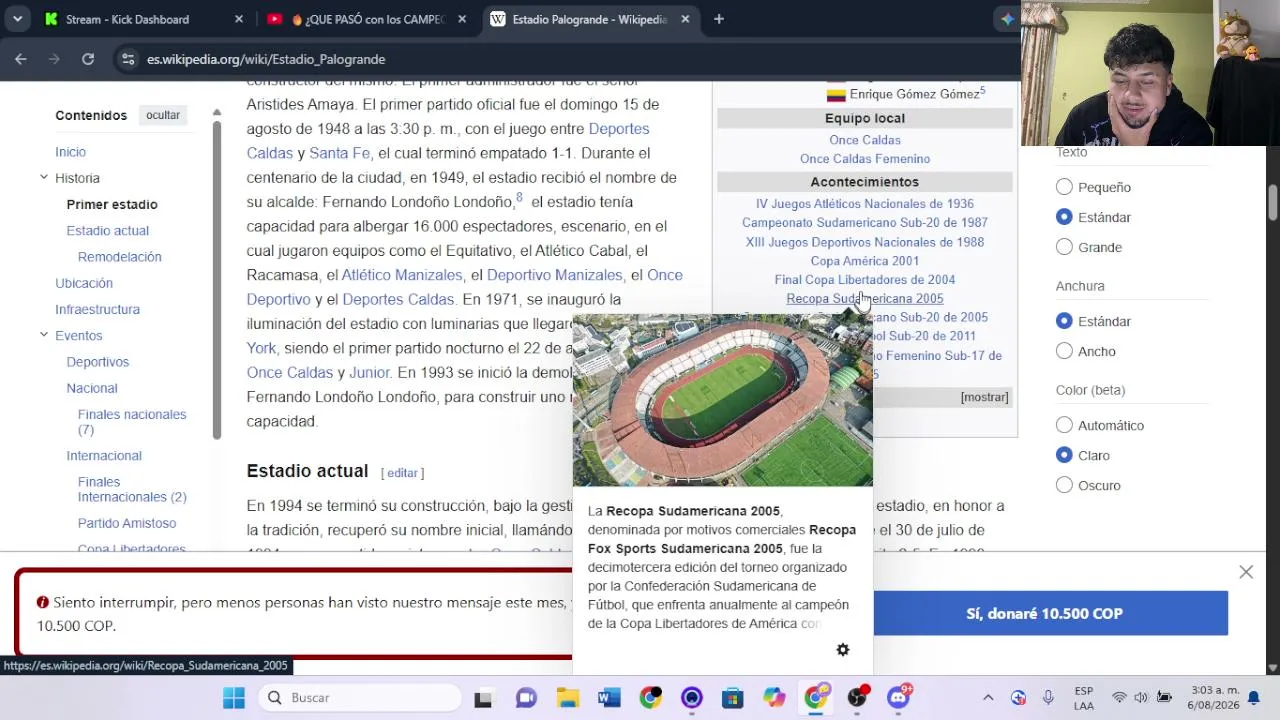Image resolution: width=1280 pixels, height=720 pixels.
Task: Click the Windows taskbar search box
Action: tap(360, 698)
